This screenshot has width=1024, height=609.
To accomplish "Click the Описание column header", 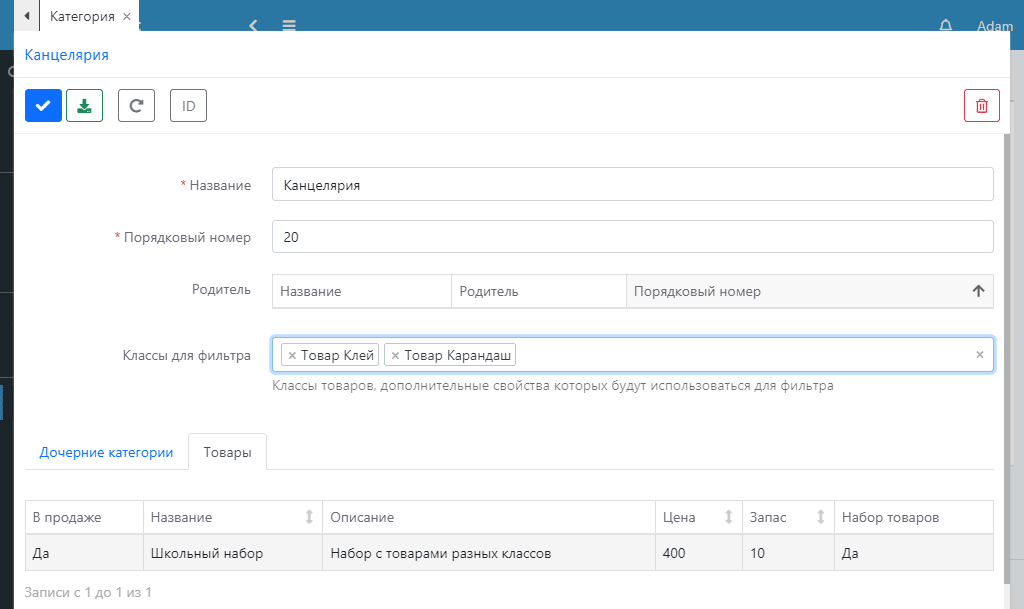I will point(489,517).
